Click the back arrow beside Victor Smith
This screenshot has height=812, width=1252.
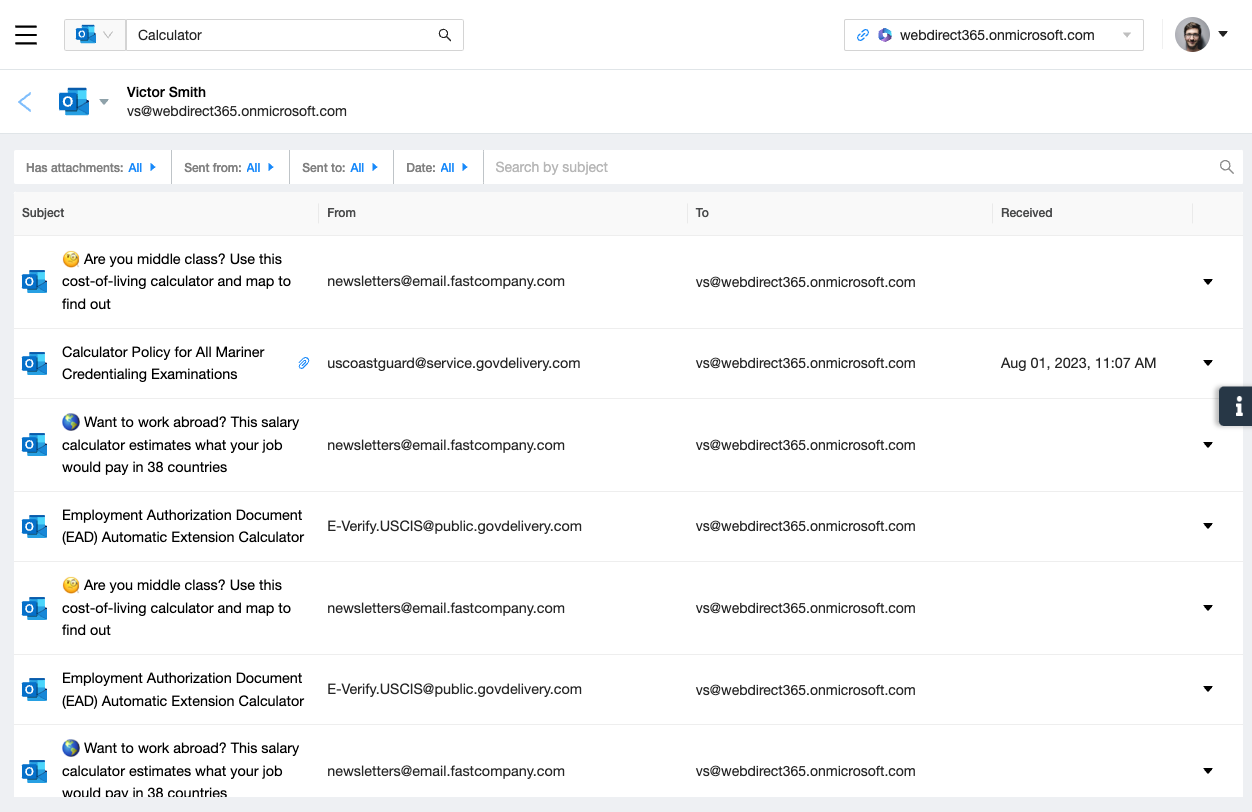pyautogui.click(x=25, y=101)
